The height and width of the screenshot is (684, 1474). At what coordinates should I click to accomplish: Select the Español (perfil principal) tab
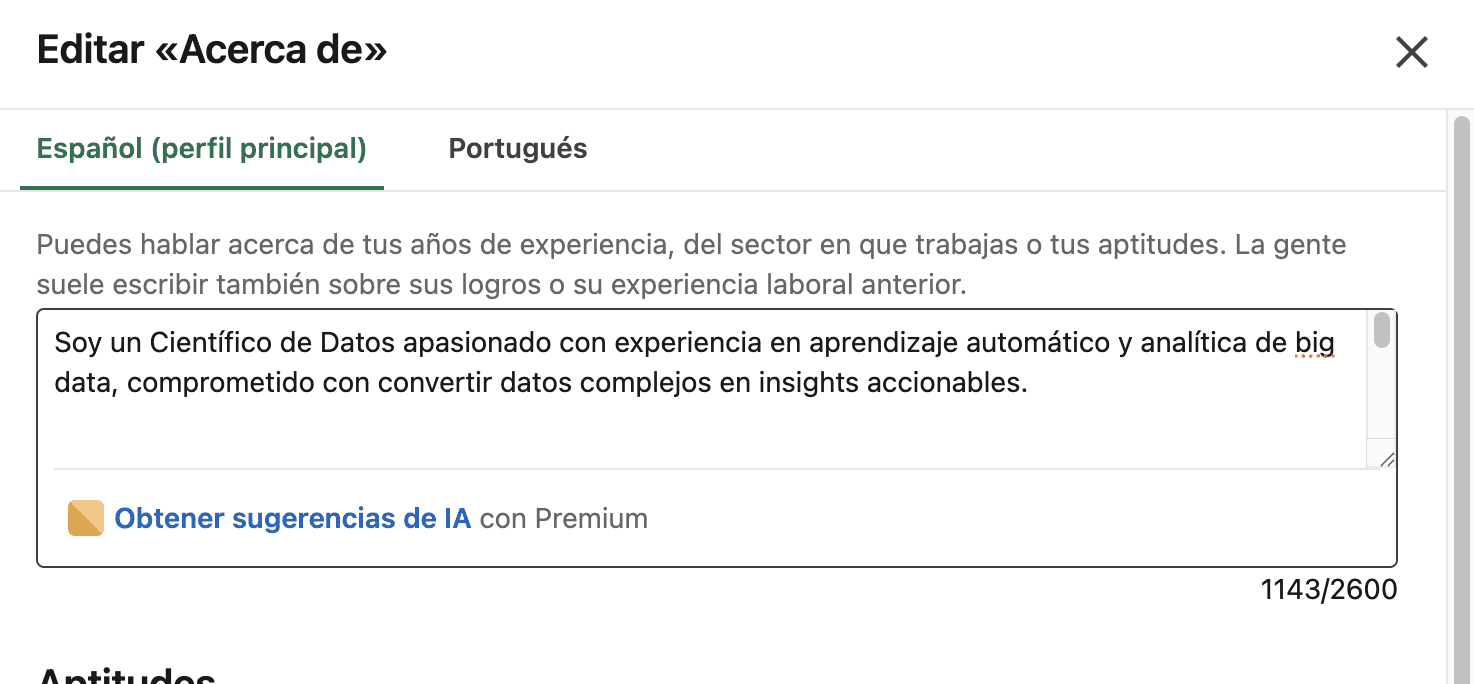tap(201, 149)
